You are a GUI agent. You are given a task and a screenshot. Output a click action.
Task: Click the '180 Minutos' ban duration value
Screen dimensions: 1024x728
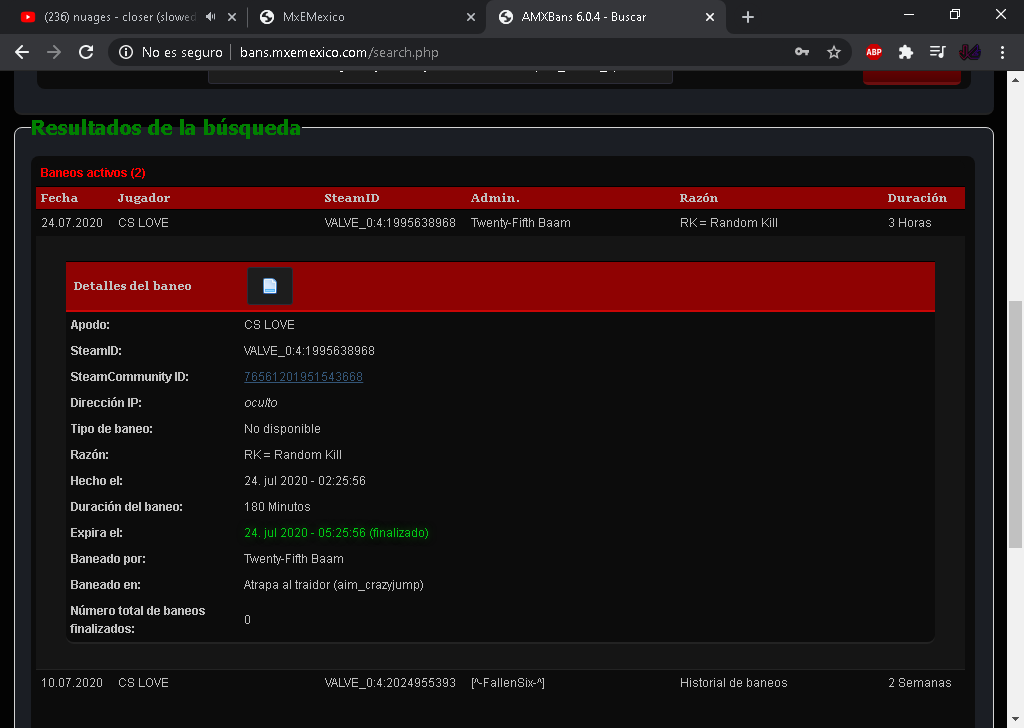coord(277,507)
